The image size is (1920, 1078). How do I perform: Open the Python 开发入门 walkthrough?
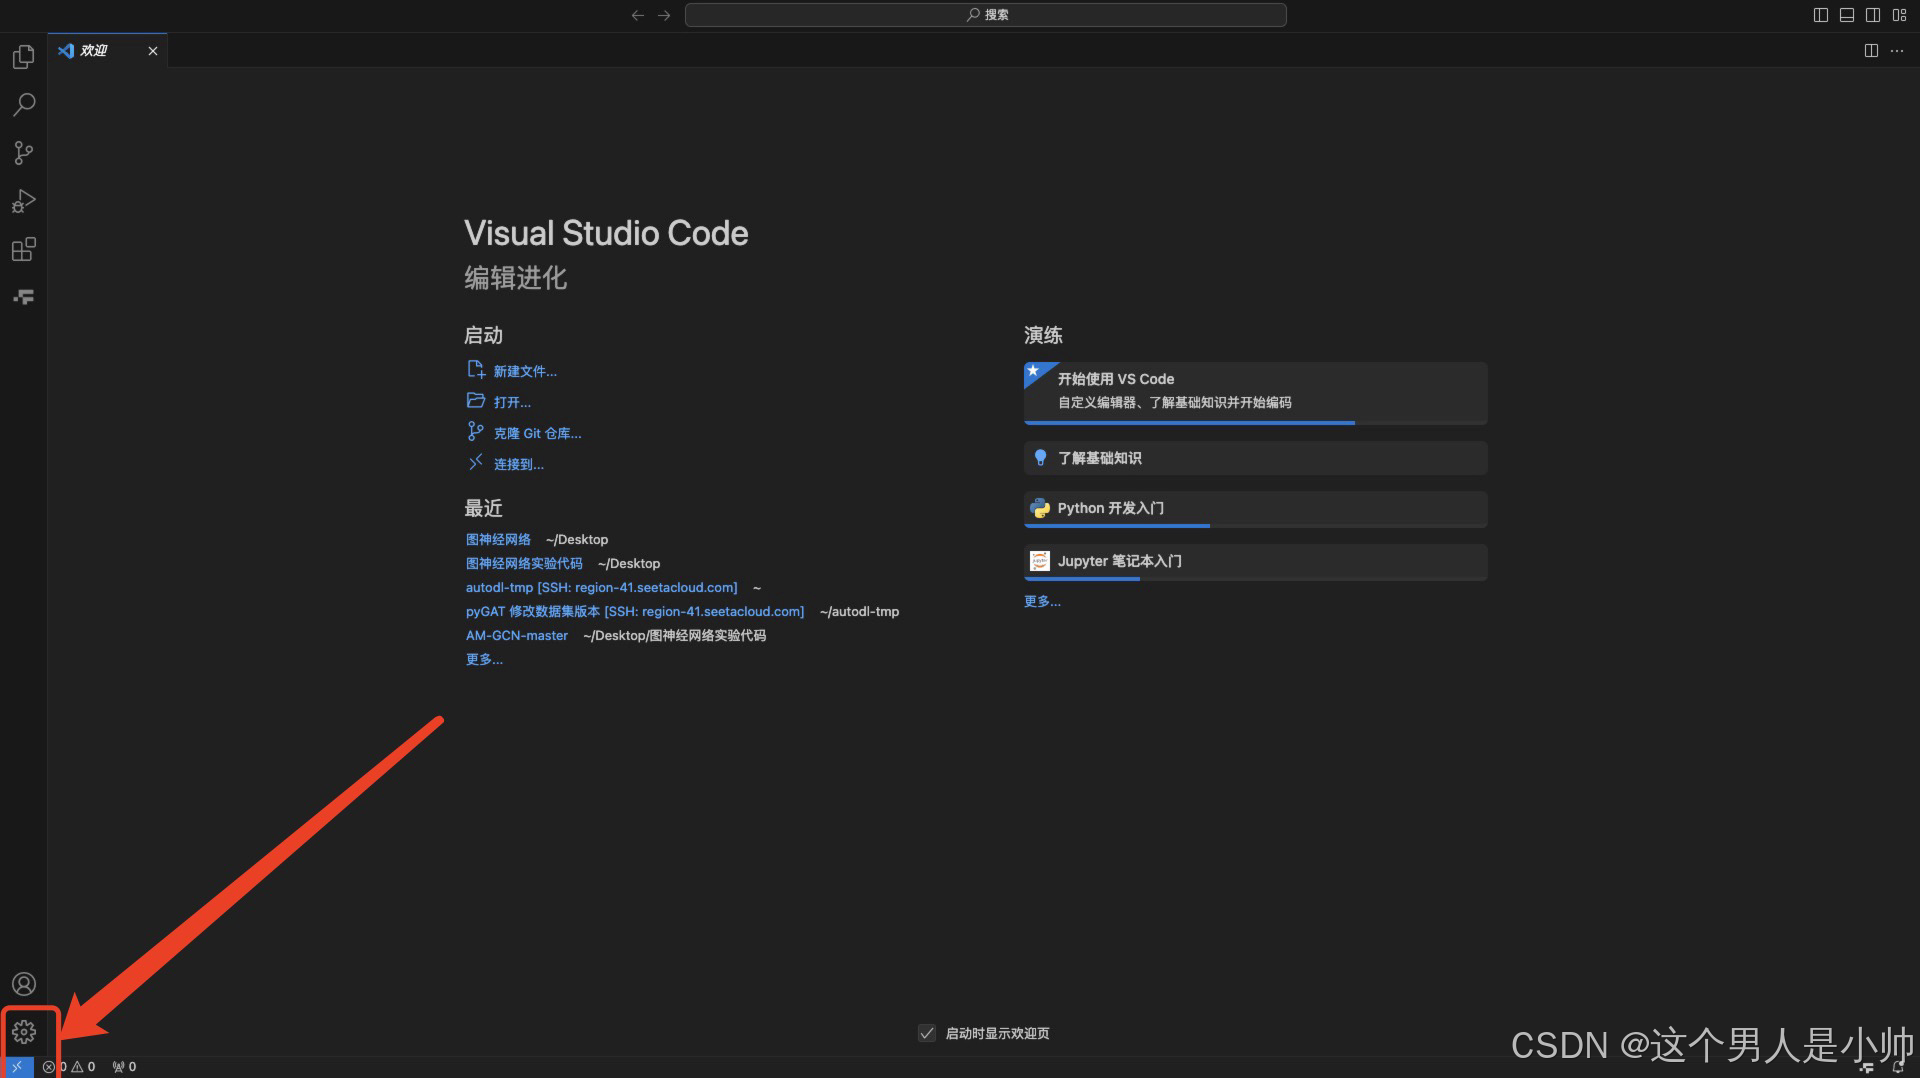click(x=1255, y=509)
